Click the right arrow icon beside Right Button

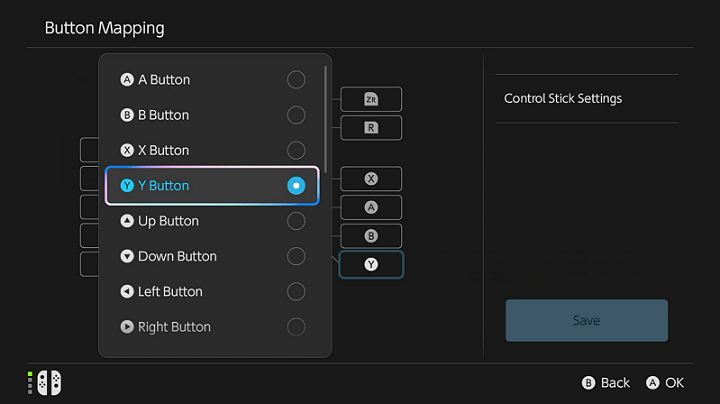pos(127,327)
